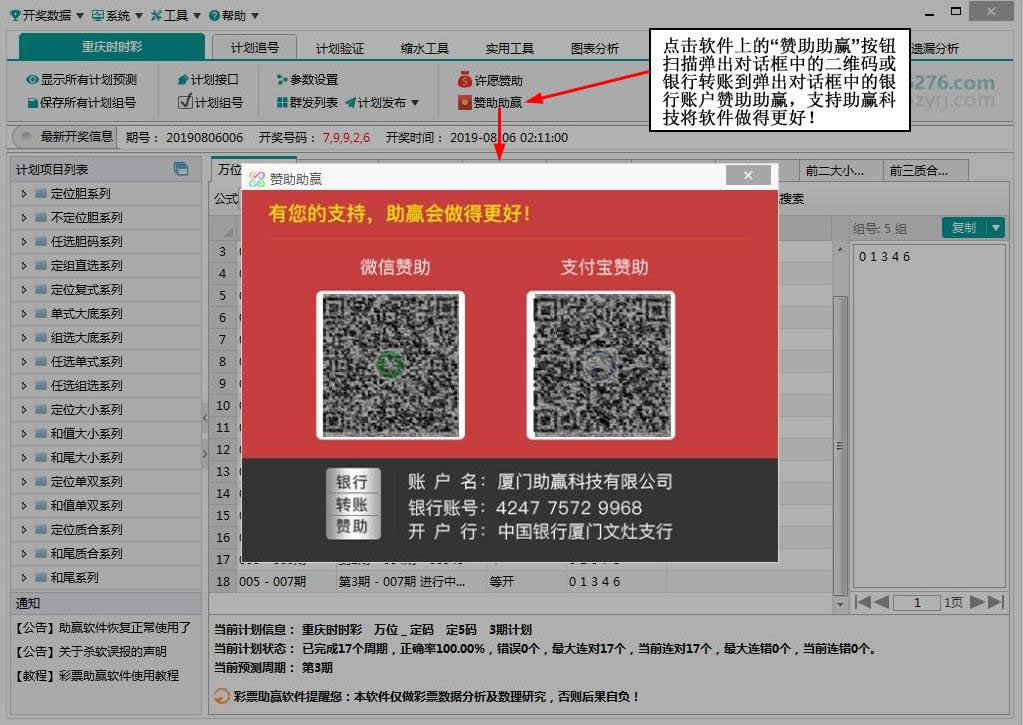Click the 支付宝赞助 QR code
Screen dimensions: 1023x725
pyautogui.click(x=601, y=365)
